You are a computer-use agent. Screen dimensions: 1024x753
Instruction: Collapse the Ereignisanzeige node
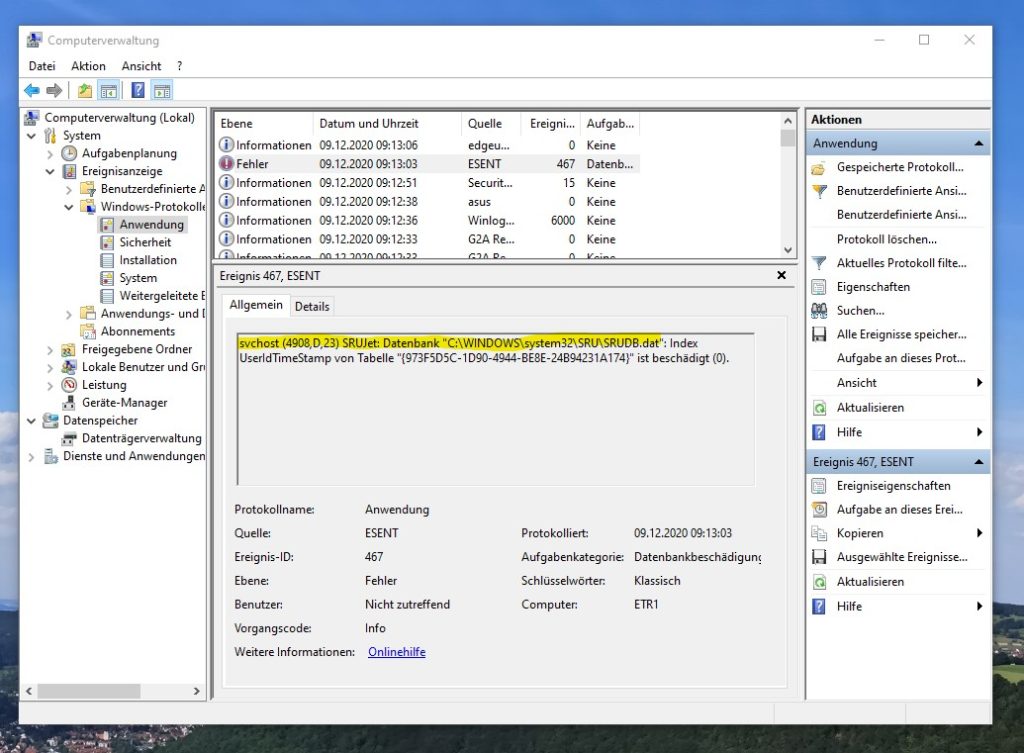pos(50,171)
